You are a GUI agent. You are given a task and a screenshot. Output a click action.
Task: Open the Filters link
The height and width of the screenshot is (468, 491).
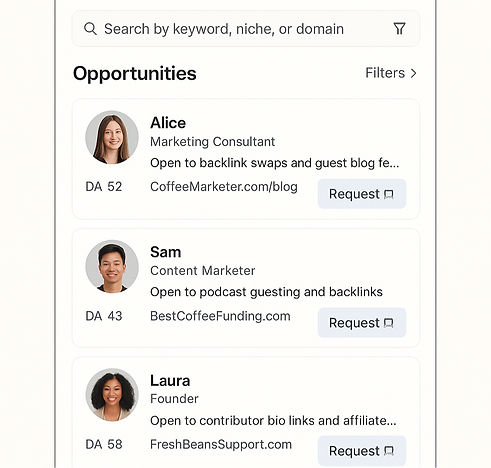(391, 73)
